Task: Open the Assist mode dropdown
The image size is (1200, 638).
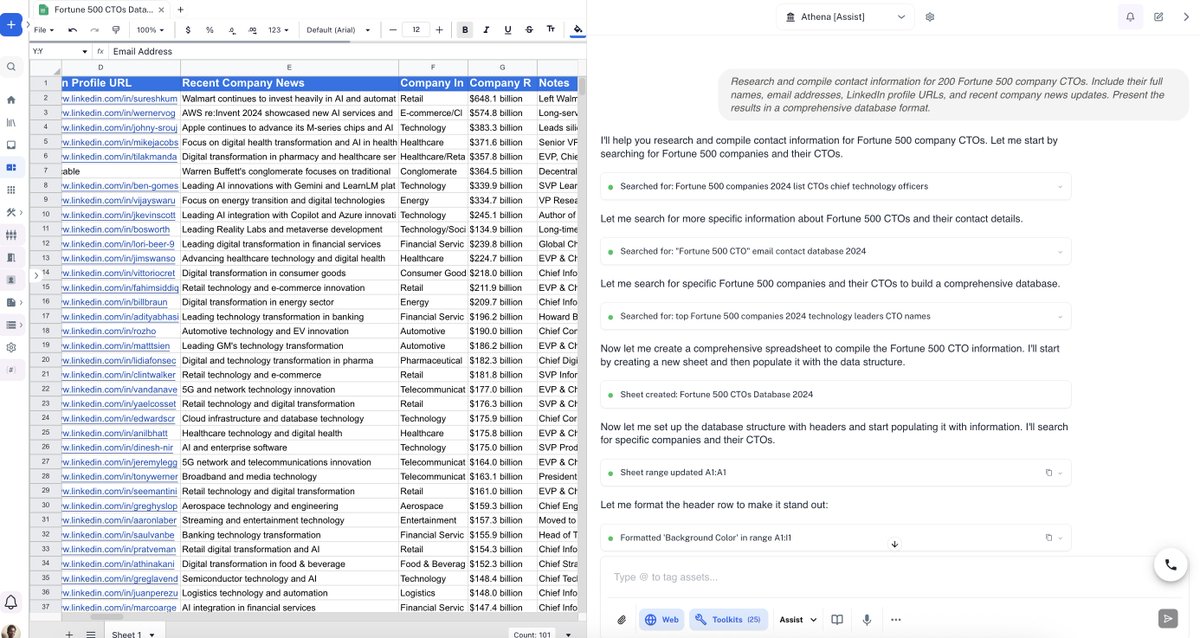Action: 798,620
